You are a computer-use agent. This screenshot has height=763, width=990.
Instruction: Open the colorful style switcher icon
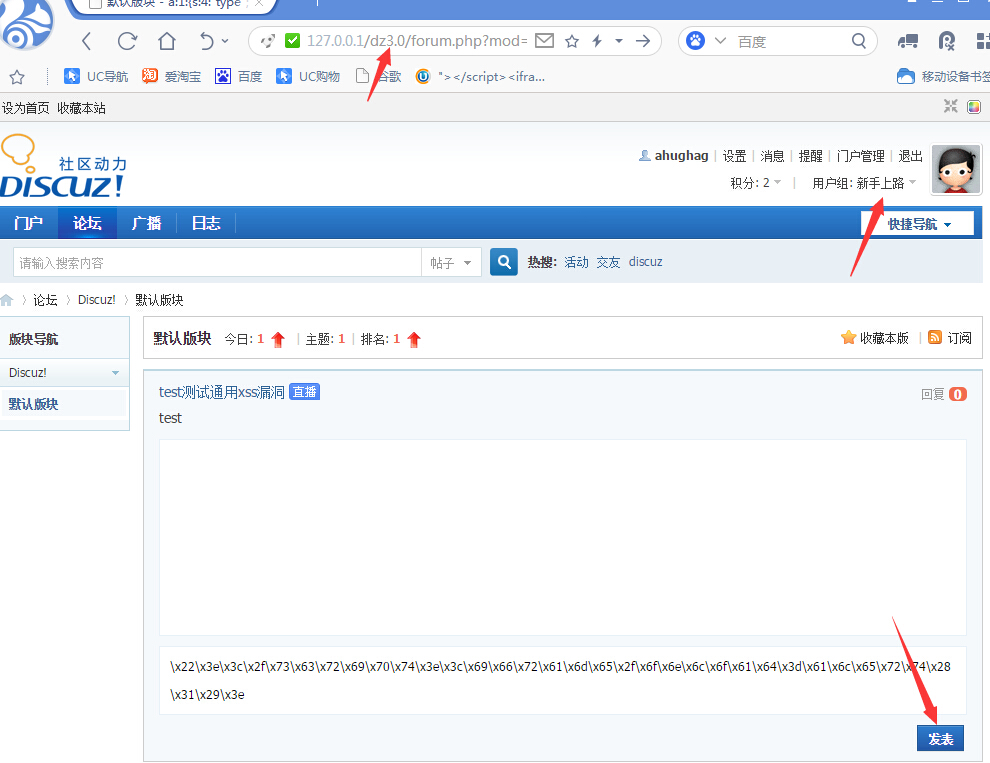[x=974, y=107]
